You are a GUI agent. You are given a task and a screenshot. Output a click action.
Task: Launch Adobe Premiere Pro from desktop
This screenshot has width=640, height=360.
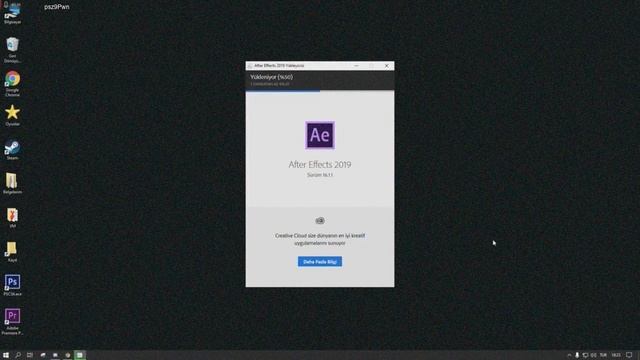tap(12, 322)
